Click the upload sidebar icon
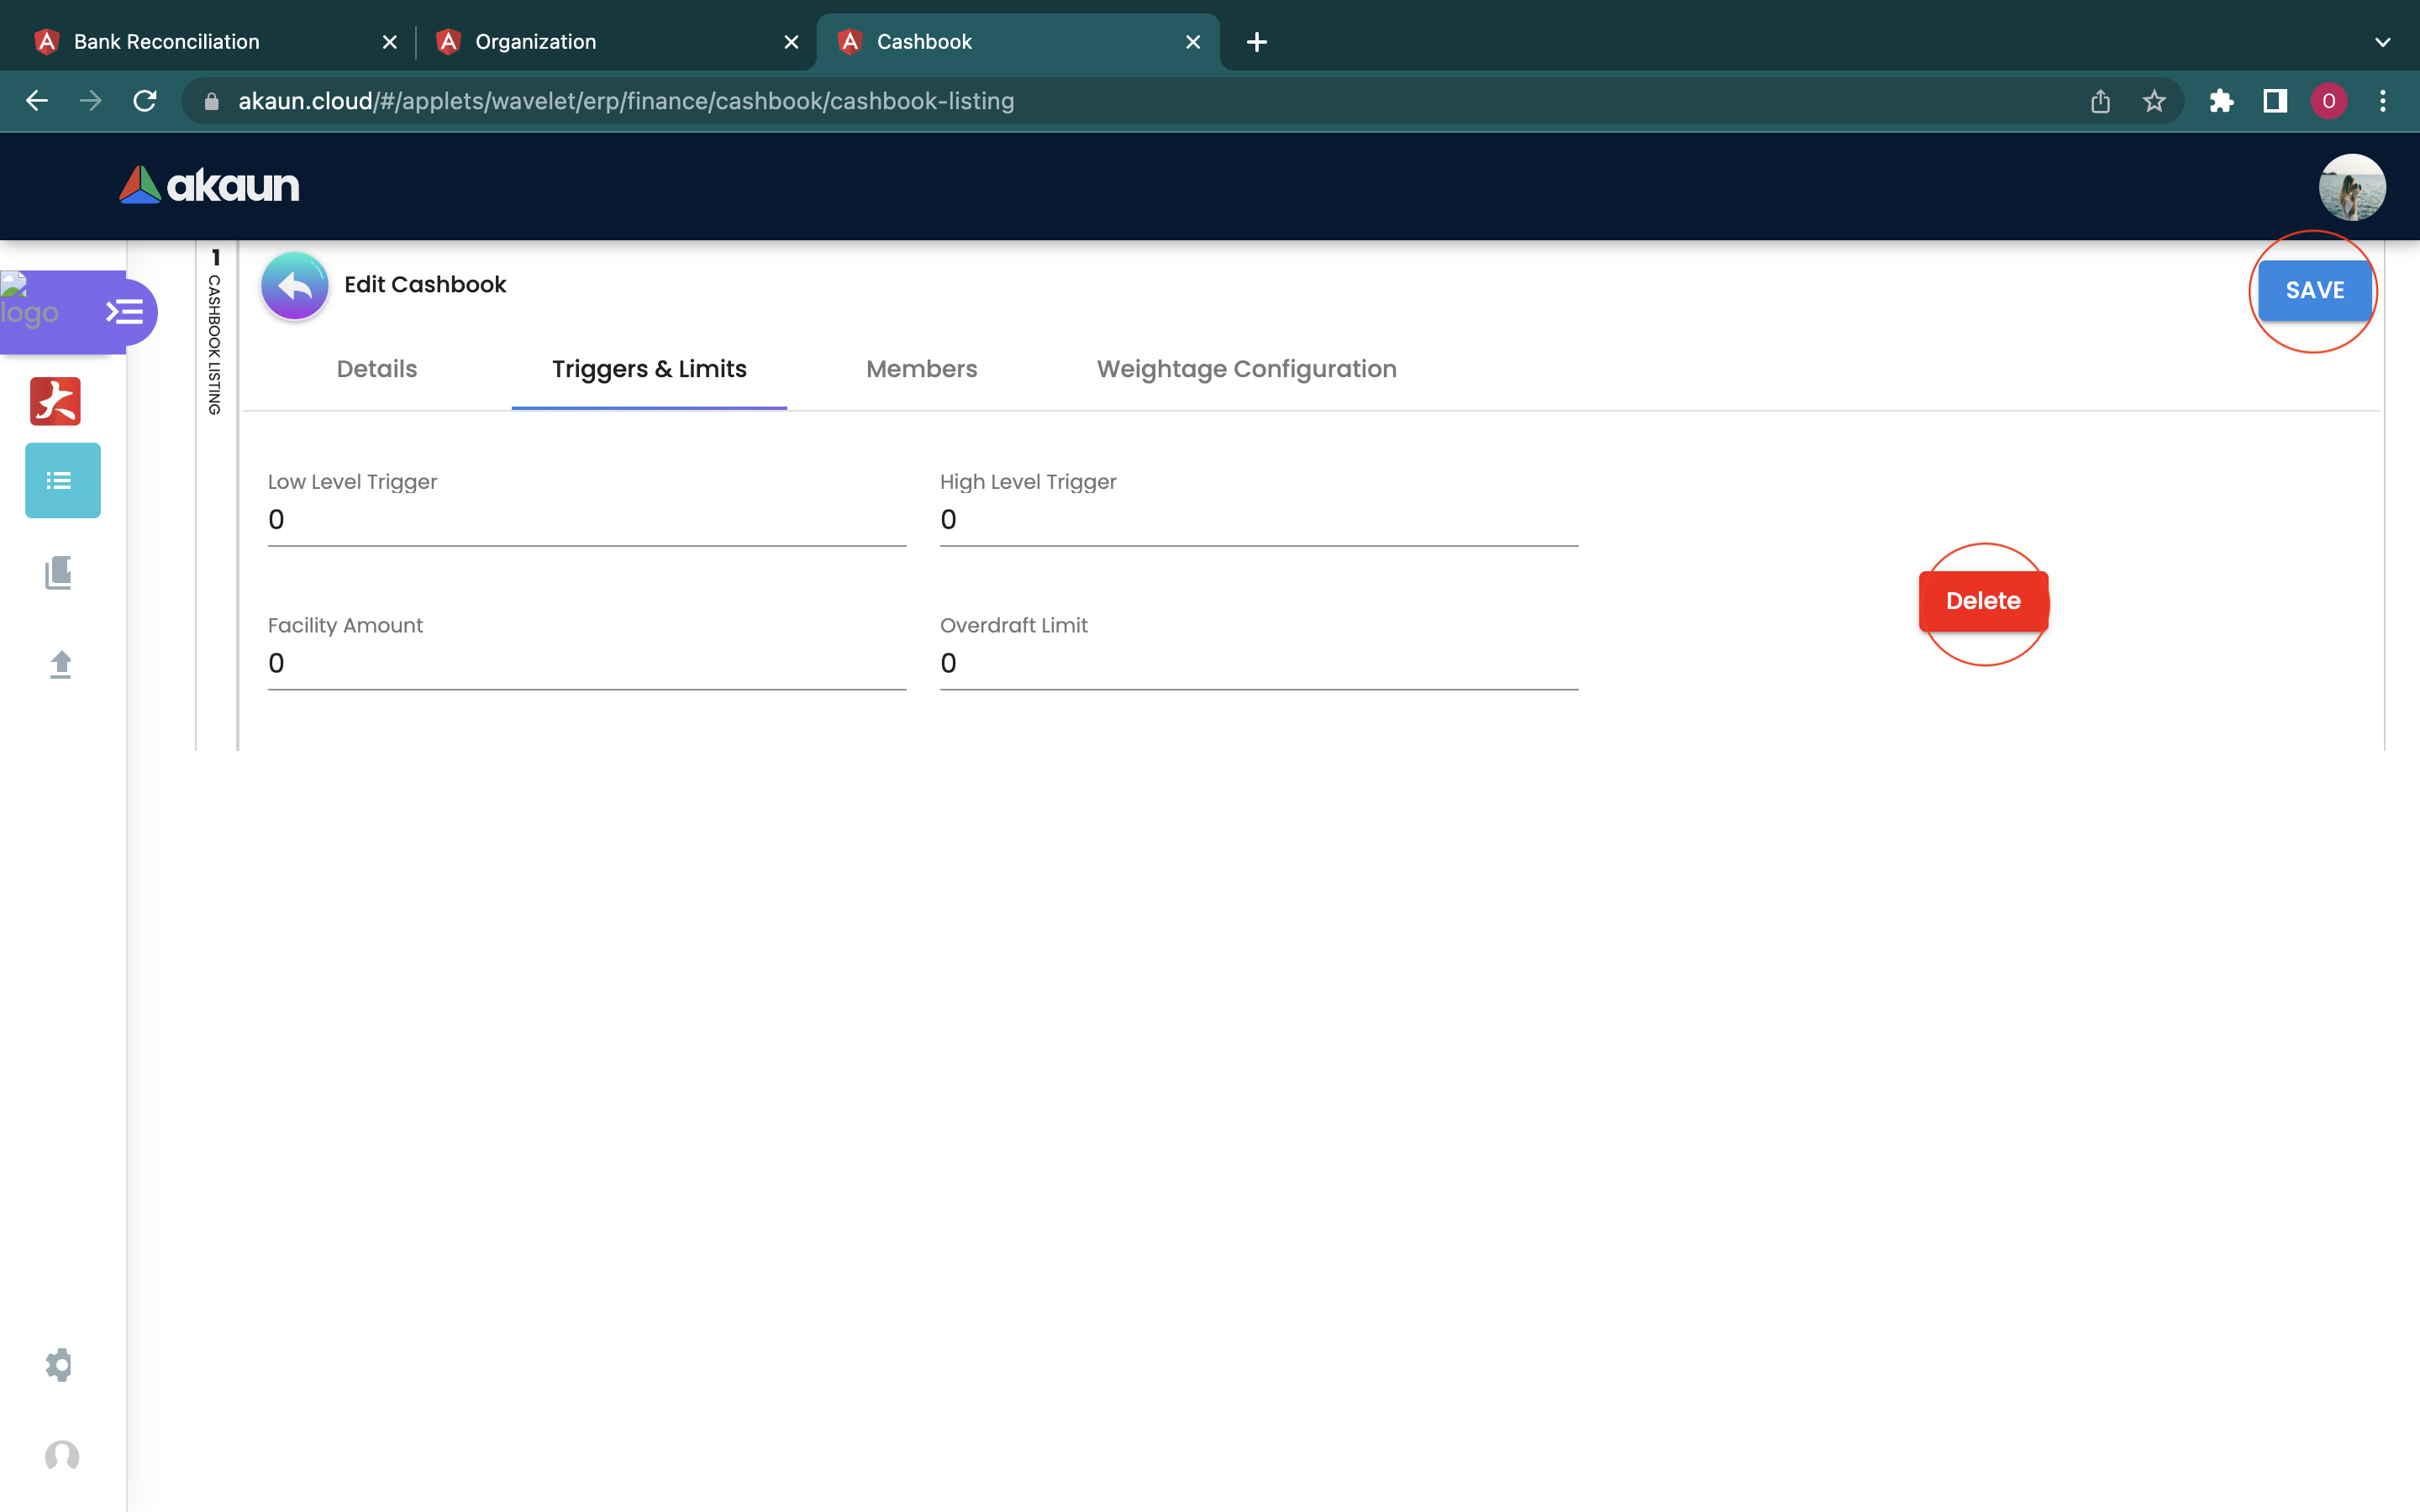Viewport: 2420px width, 1512px height. click(61, 665)
